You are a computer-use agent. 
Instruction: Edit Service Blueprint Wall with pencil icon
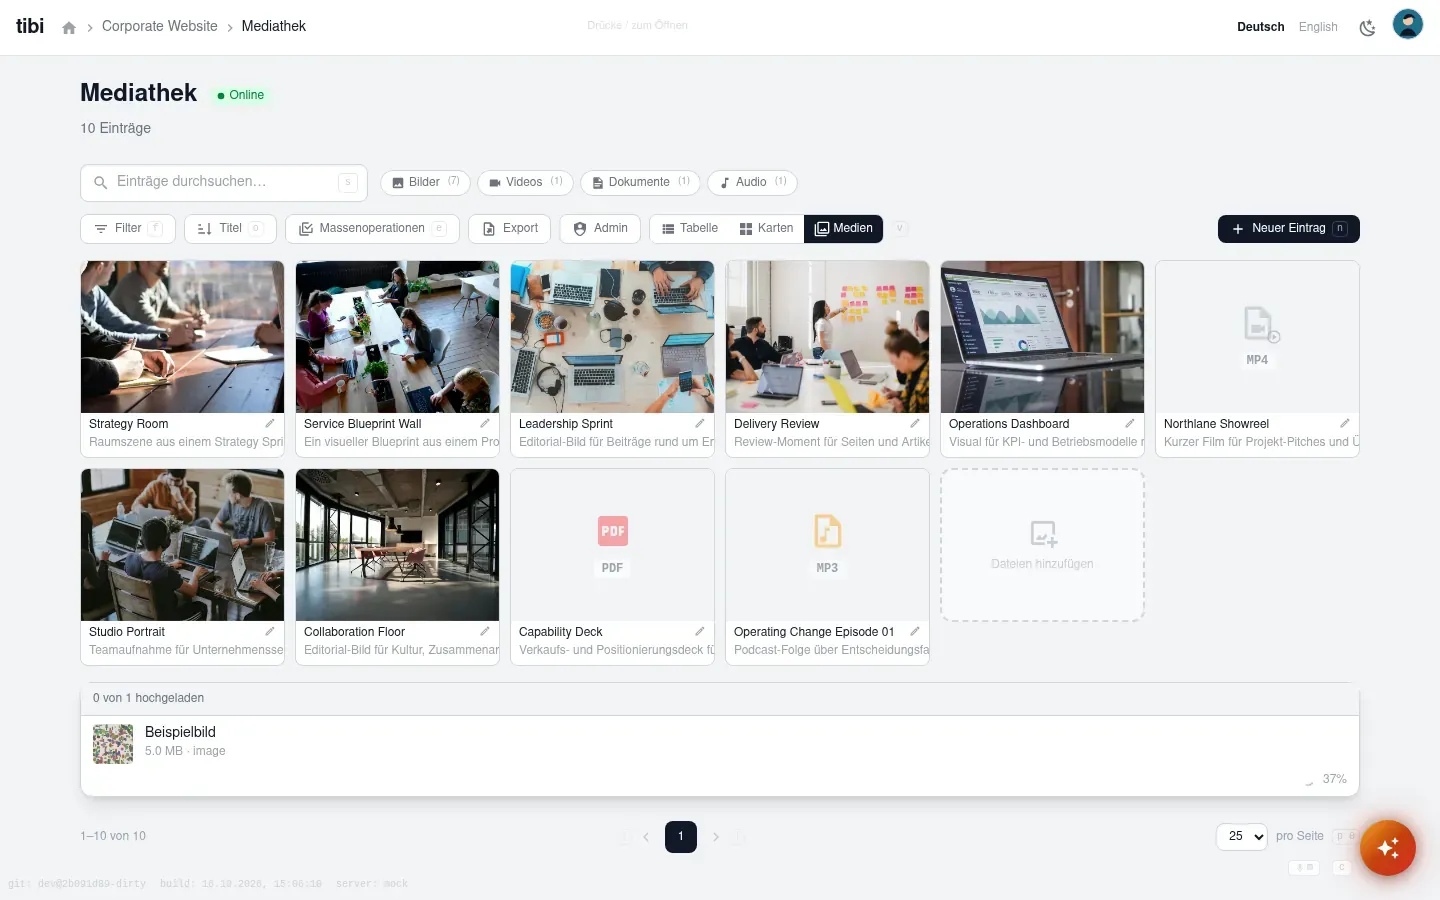click(x=485, y=424)
